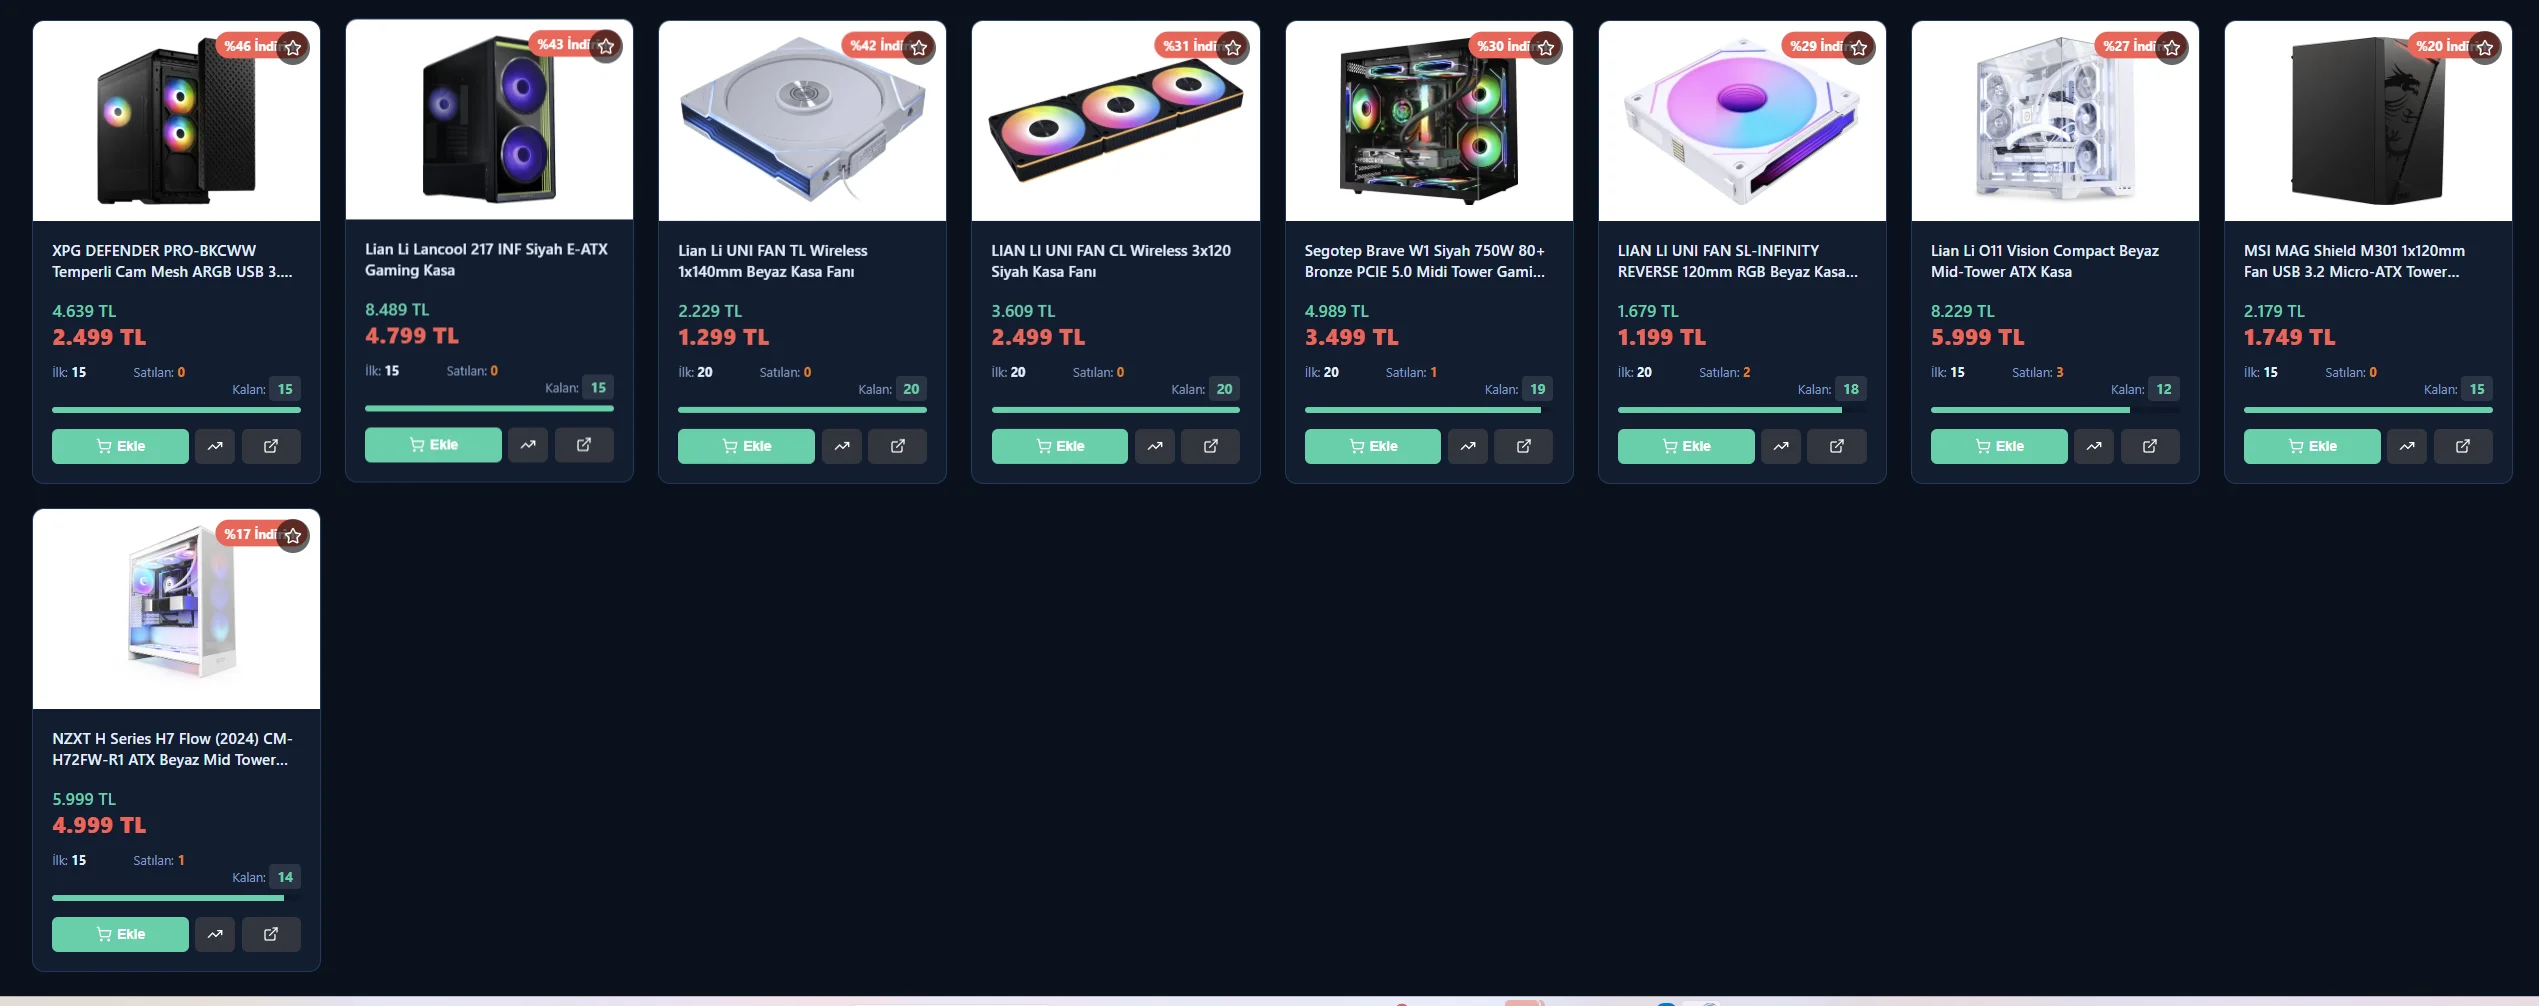Favorite the XPG DEFENDER PRO case with star

coord(293,47)
